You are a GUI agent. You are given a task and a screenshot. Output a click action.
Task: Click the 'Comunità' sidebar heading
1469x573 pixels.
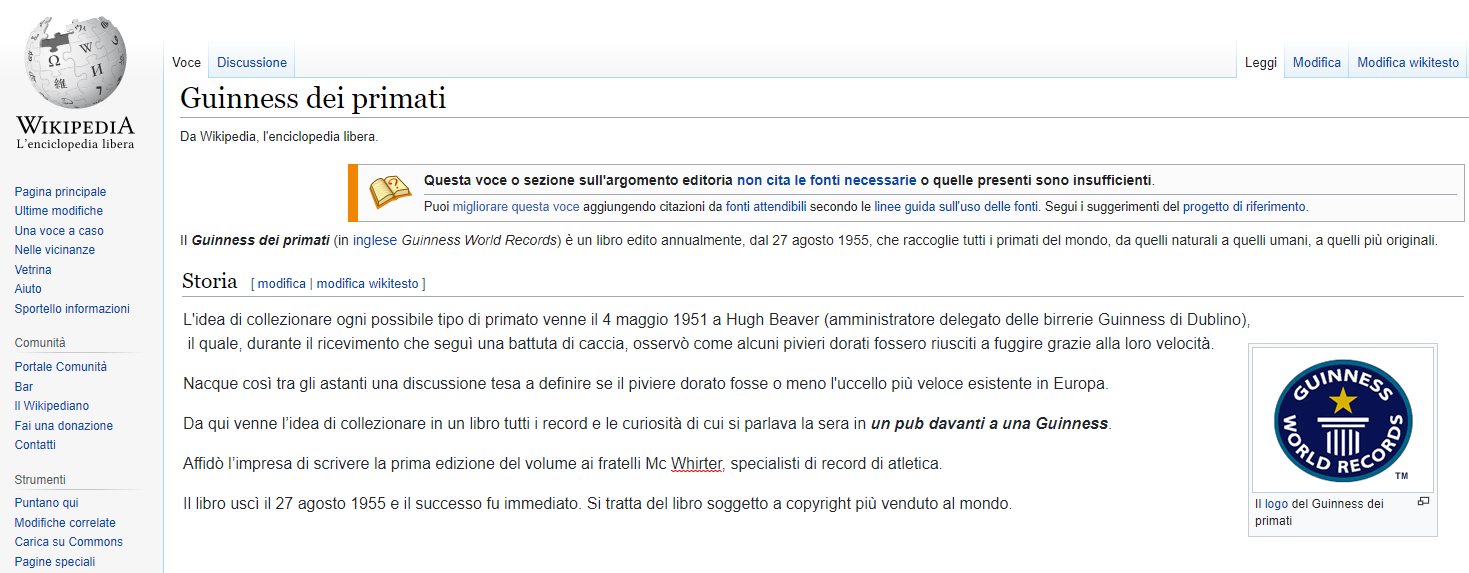(x=40, y=342)
